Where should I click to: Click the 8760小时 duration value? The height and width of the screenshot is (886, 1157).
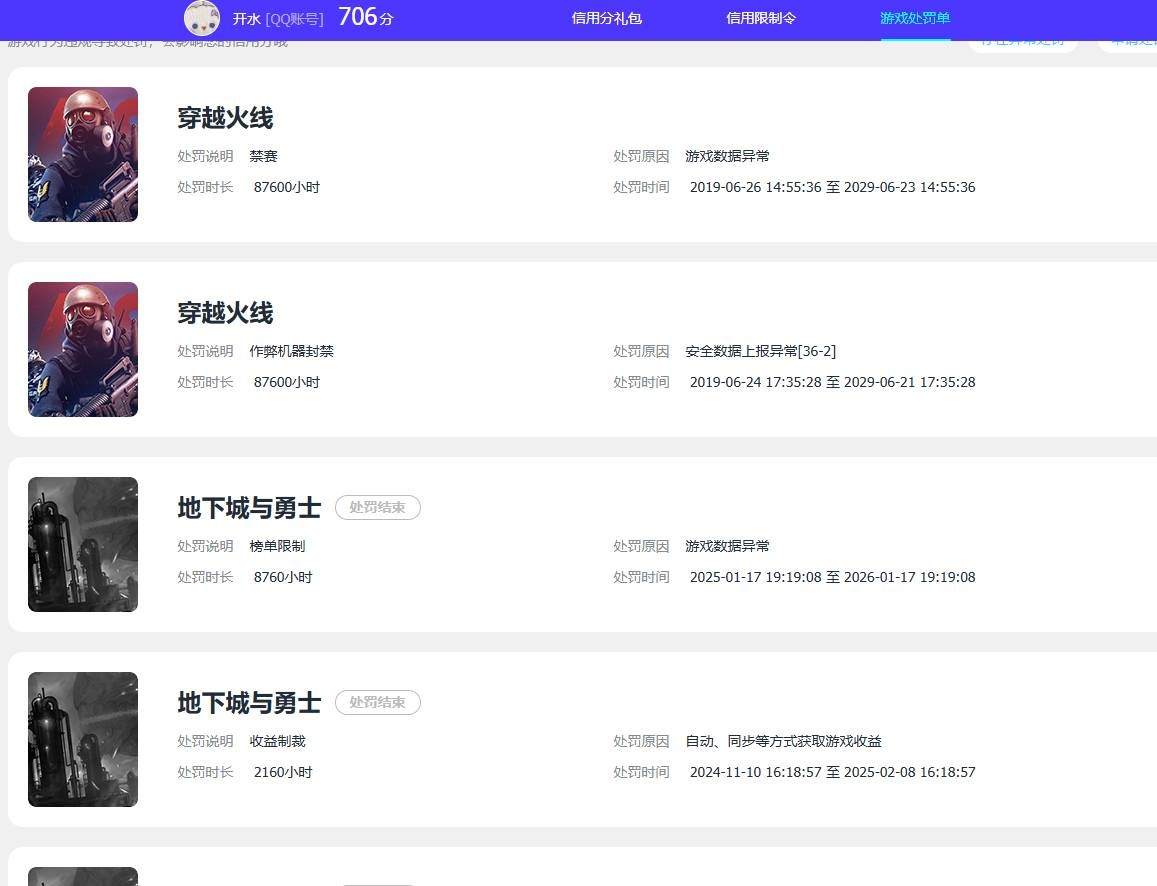point(283,577)
